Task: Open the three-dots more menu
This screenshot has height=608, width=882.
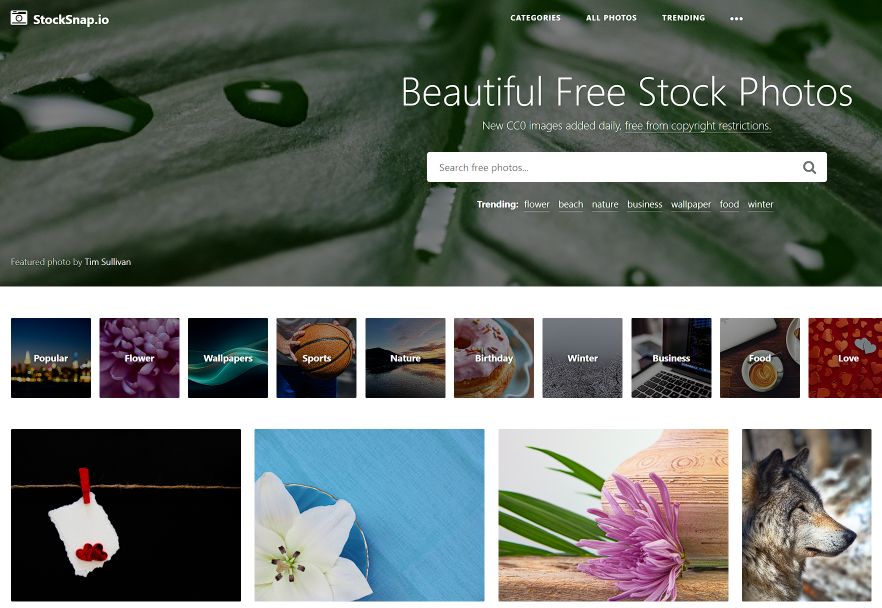Action: tap(736, 19)
